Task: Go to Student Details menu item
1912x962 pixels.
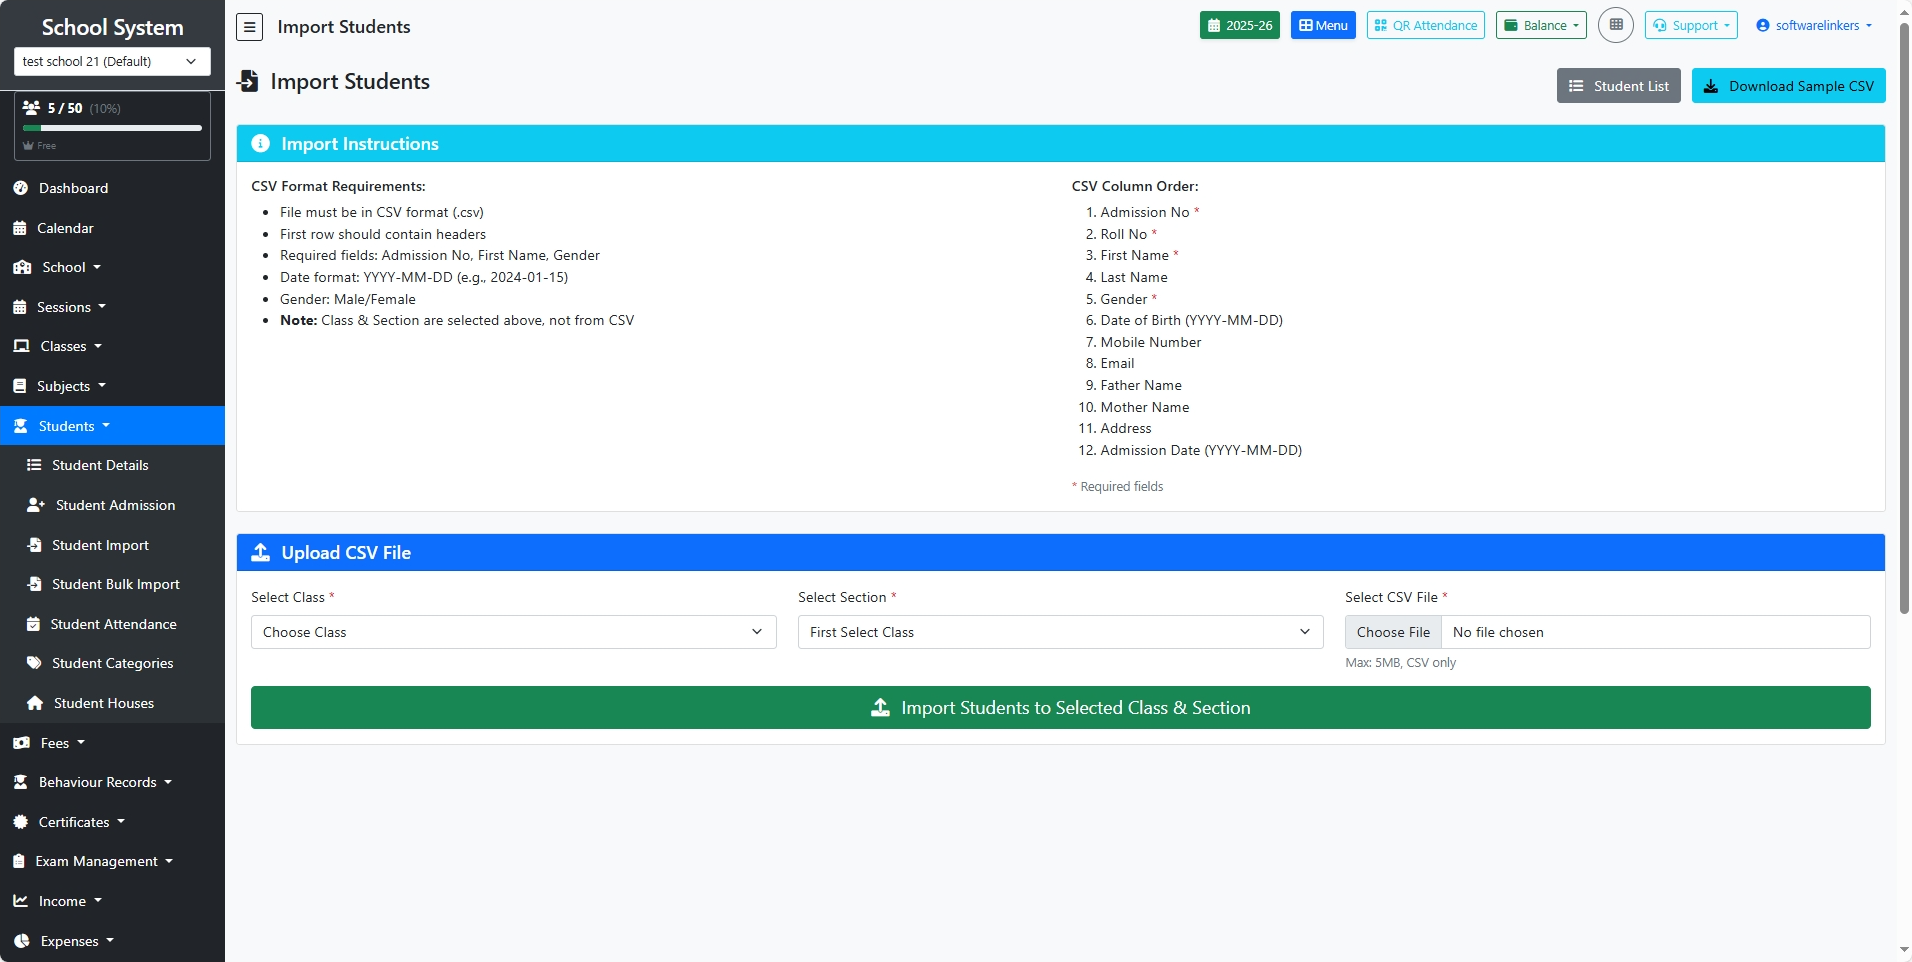Action: tap(100, 465)
